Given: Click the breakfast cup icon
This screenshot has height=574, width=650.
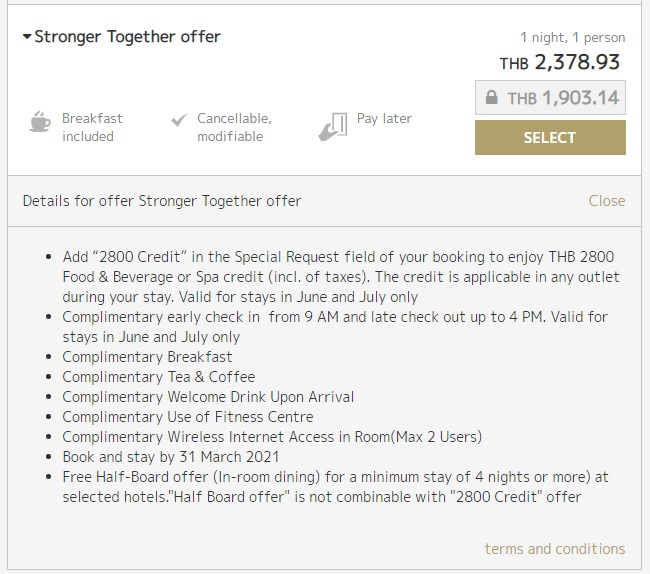Looking at the screenshot, I should pos(40,123).
